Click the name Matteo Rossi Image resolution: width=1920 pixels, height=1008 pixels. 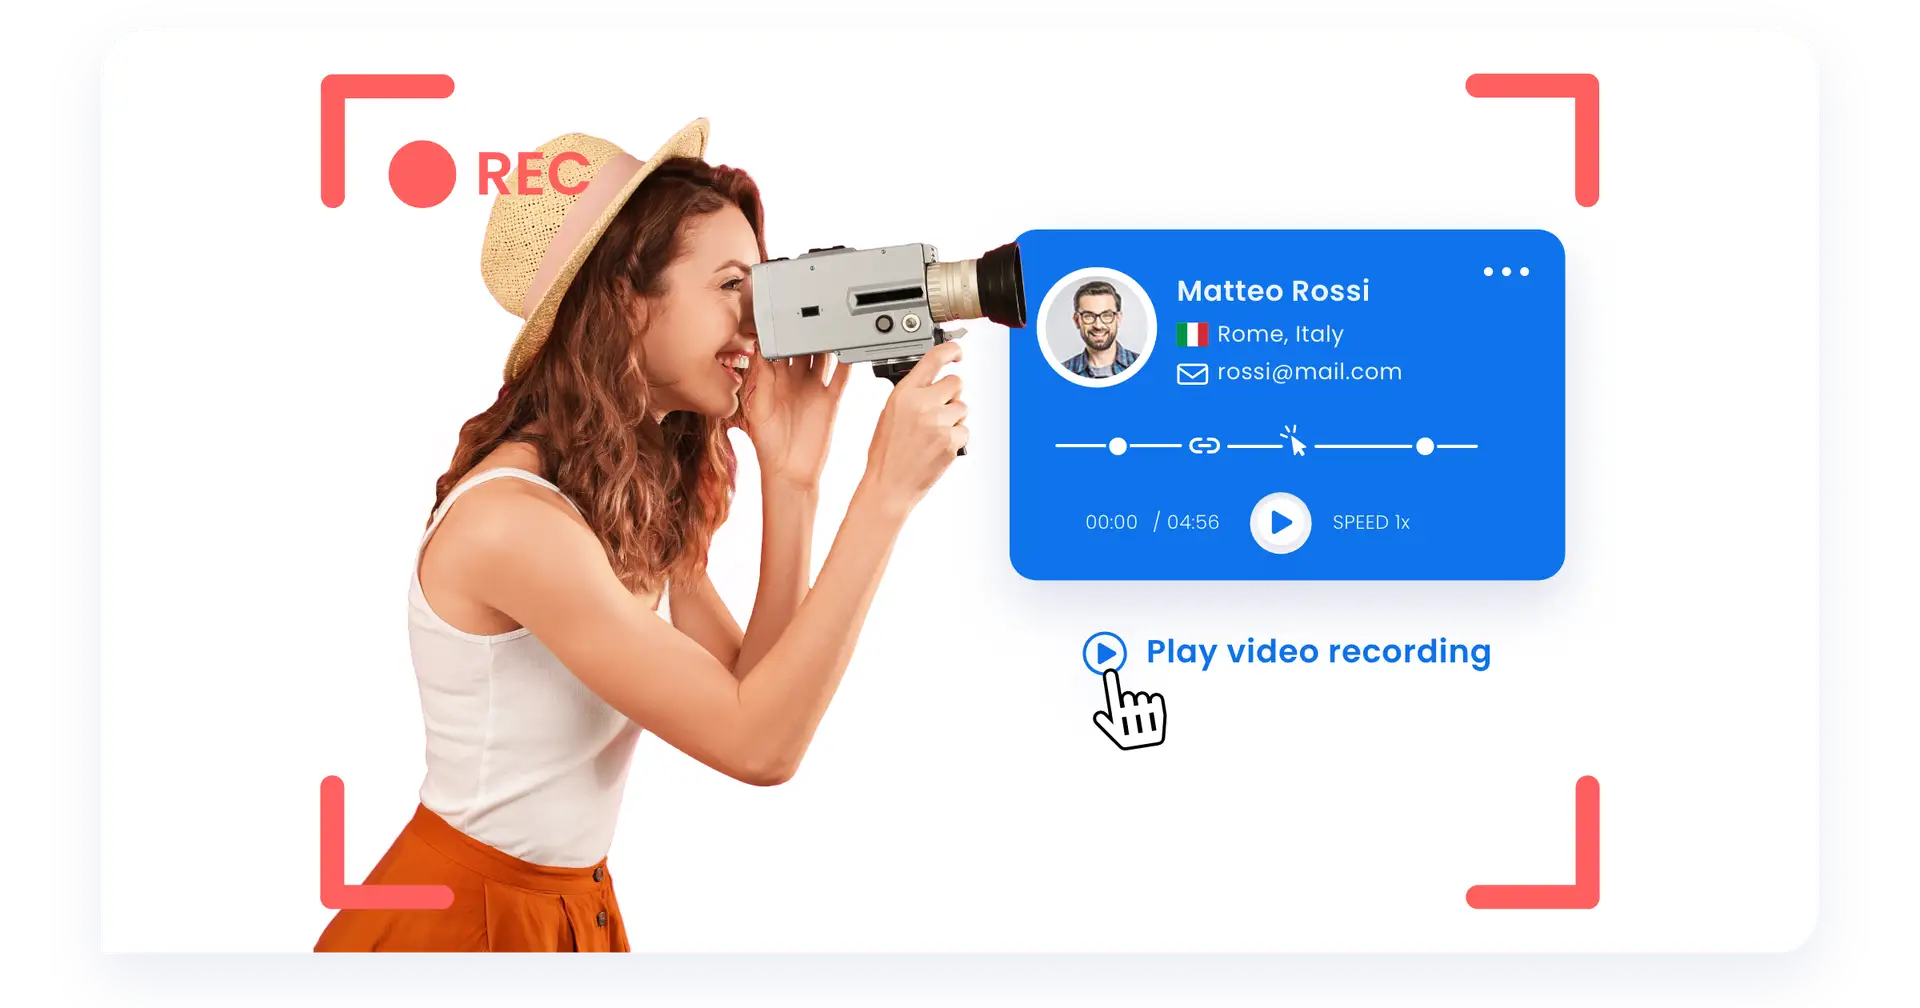tap(1273, 290)
